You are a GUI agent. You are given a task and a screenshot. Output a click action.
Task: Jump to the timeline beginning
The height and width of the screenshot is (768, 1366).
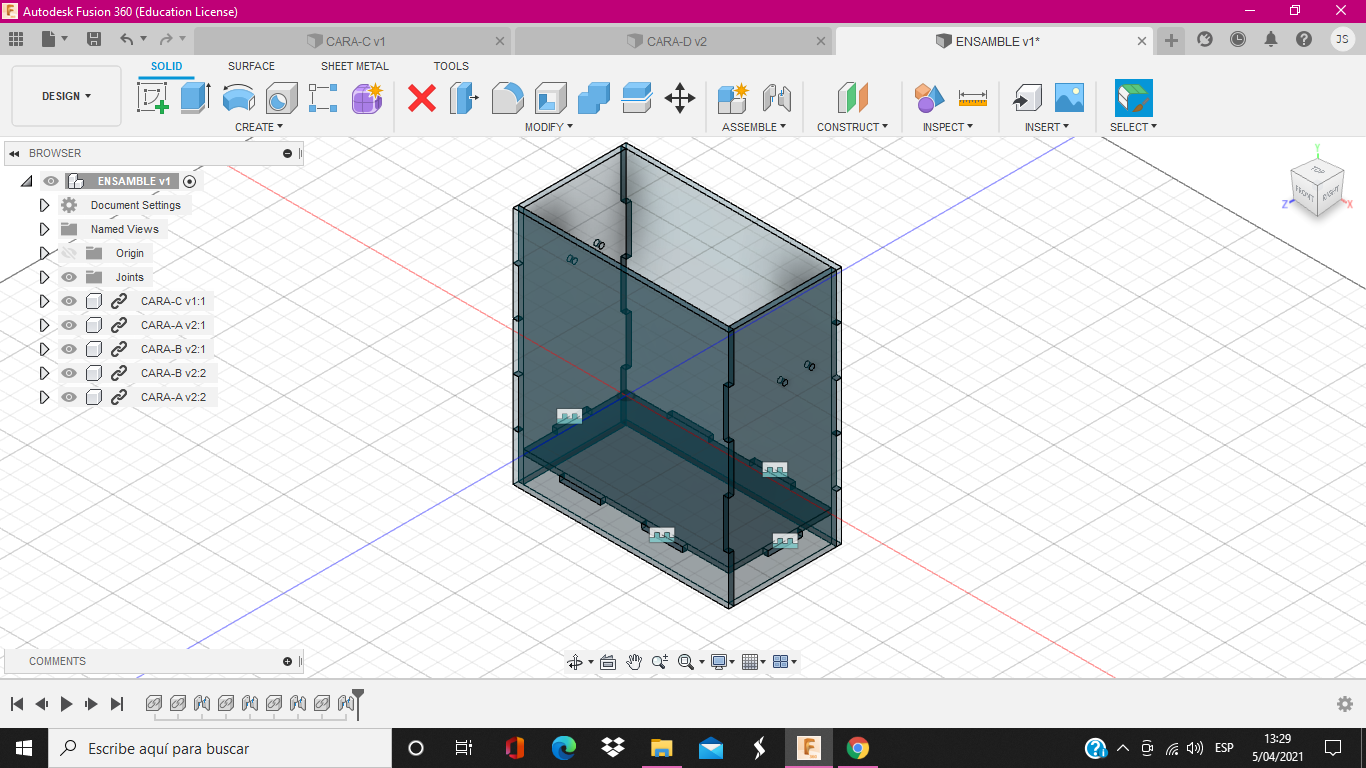tap(17, 704)
